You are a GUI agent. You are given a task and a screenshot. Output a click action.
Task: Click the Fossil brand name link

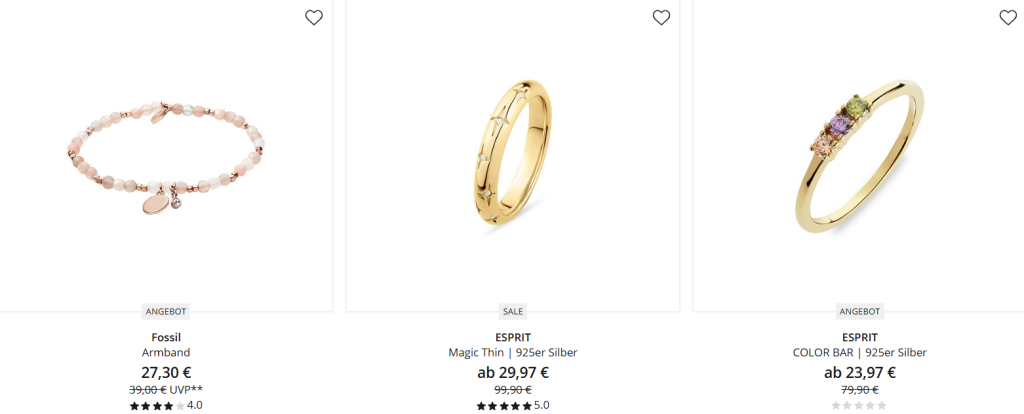pos(166,338)
